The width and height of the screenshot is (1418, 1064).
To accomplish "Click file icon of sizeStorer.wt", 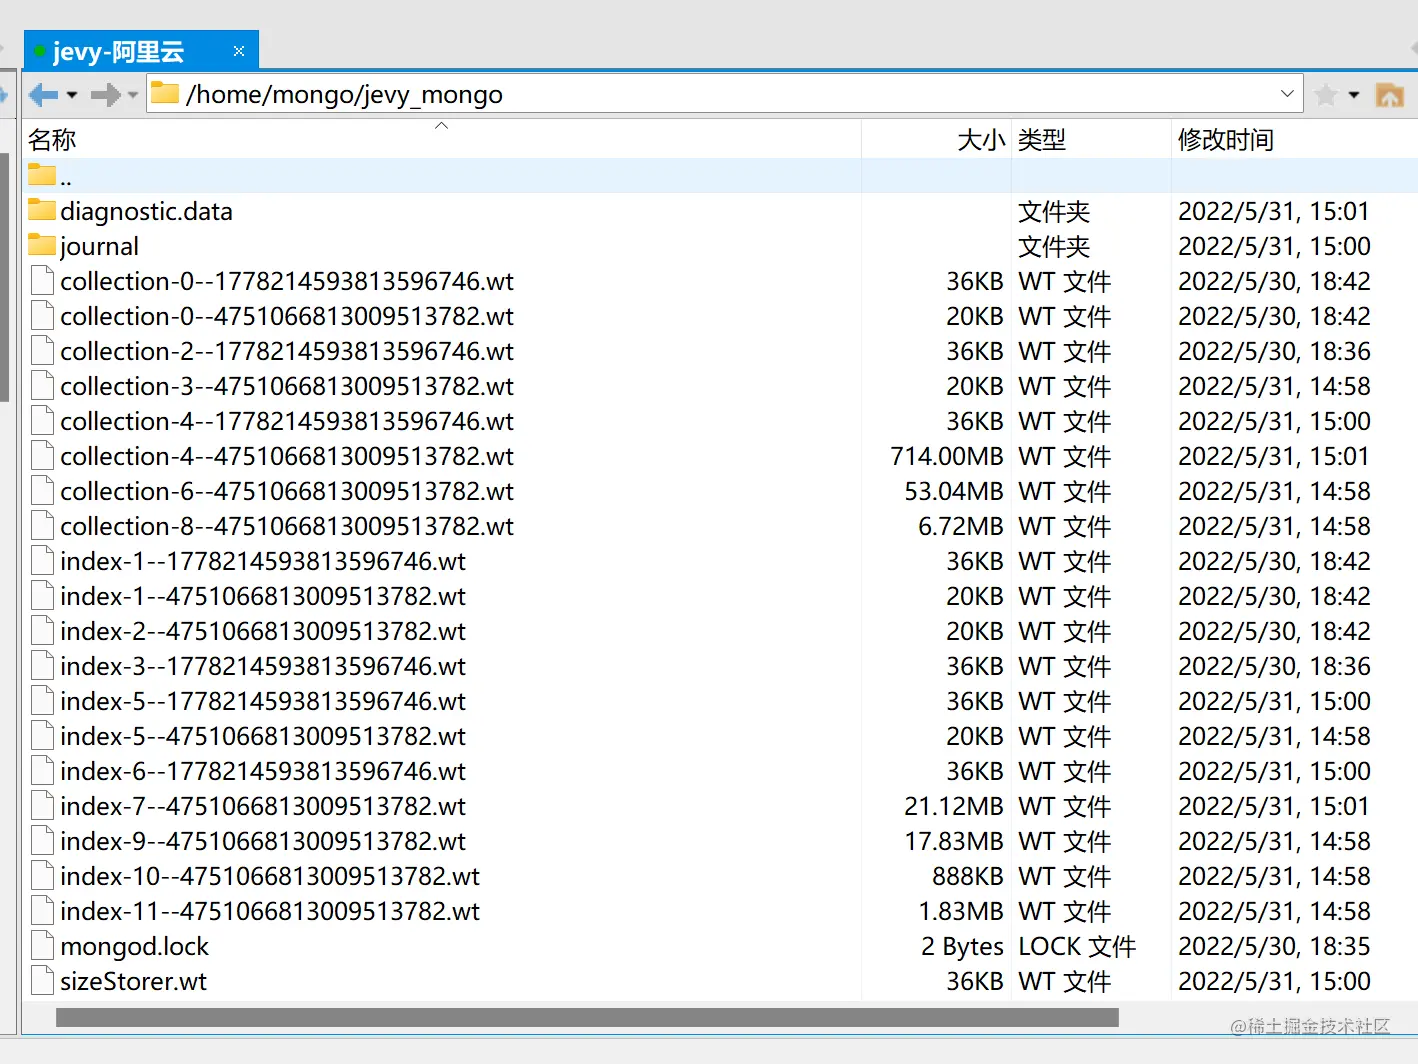I will click(42, 981).
